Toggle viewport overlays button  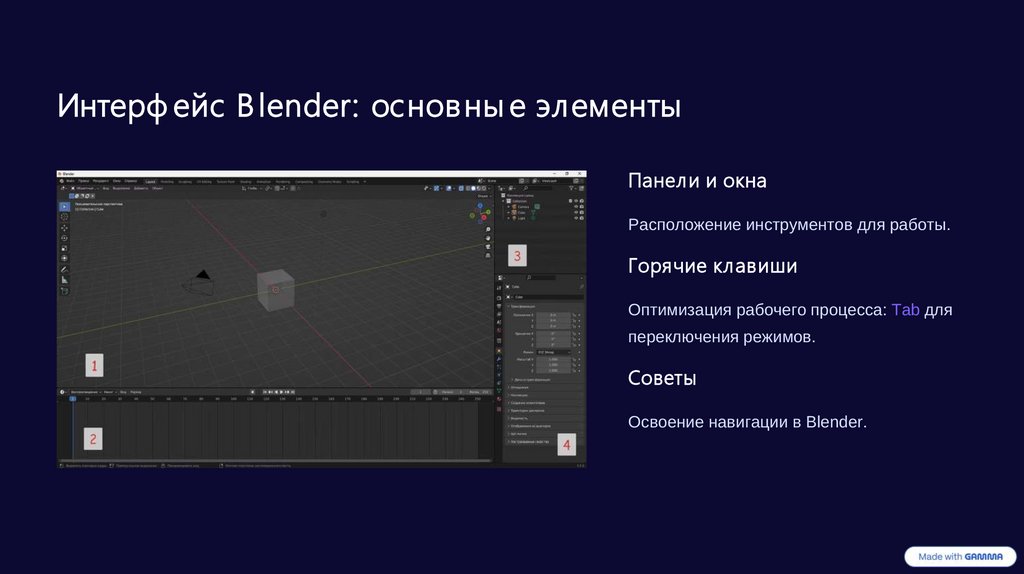449,188
